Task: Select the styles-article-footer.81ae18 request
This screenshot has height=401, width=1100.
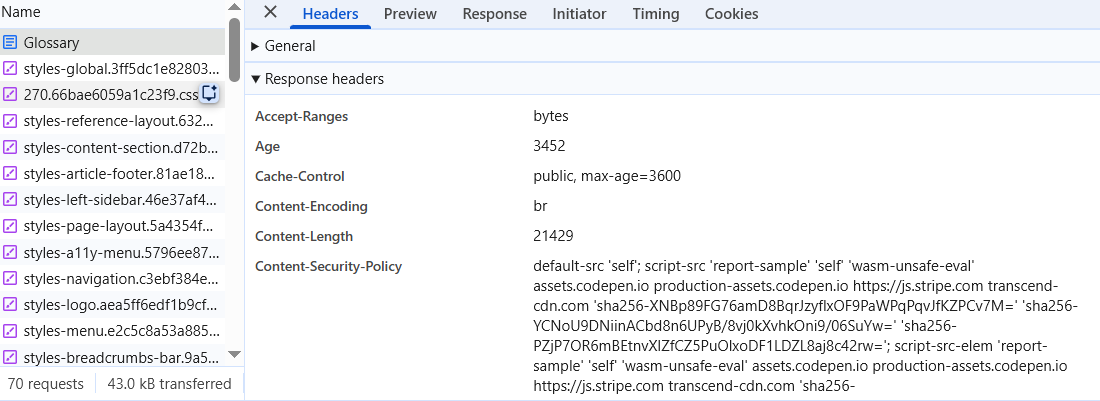Action: 112,174
